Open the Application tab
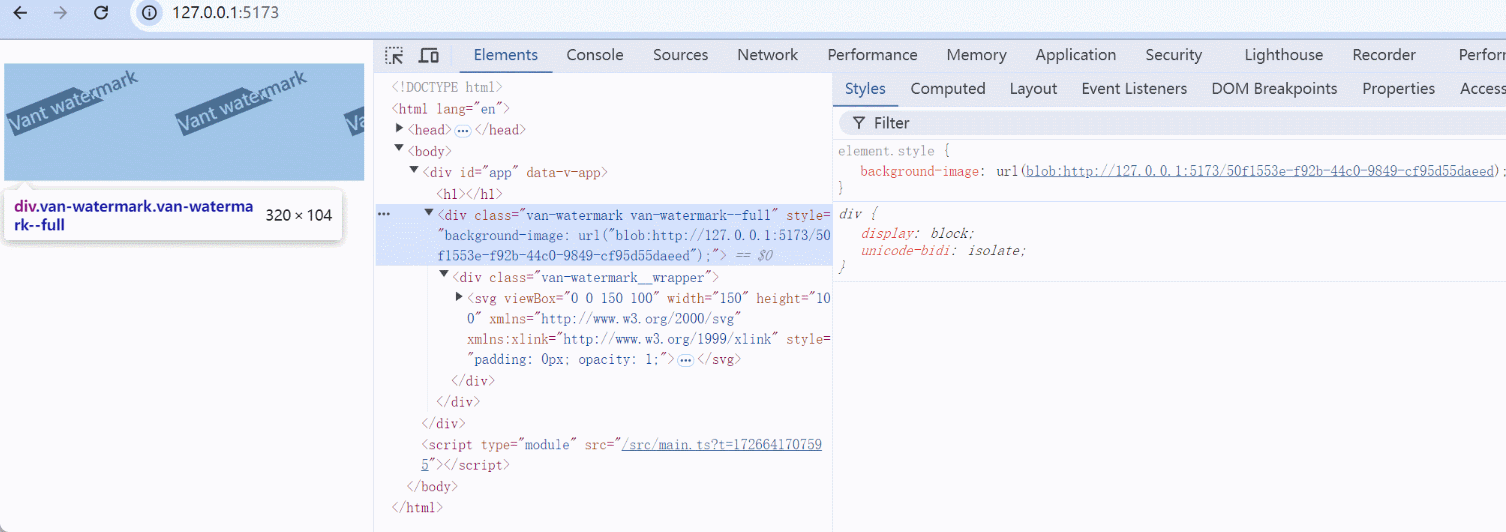This screenshot has width=1506, height=532. pos(1076,55)
